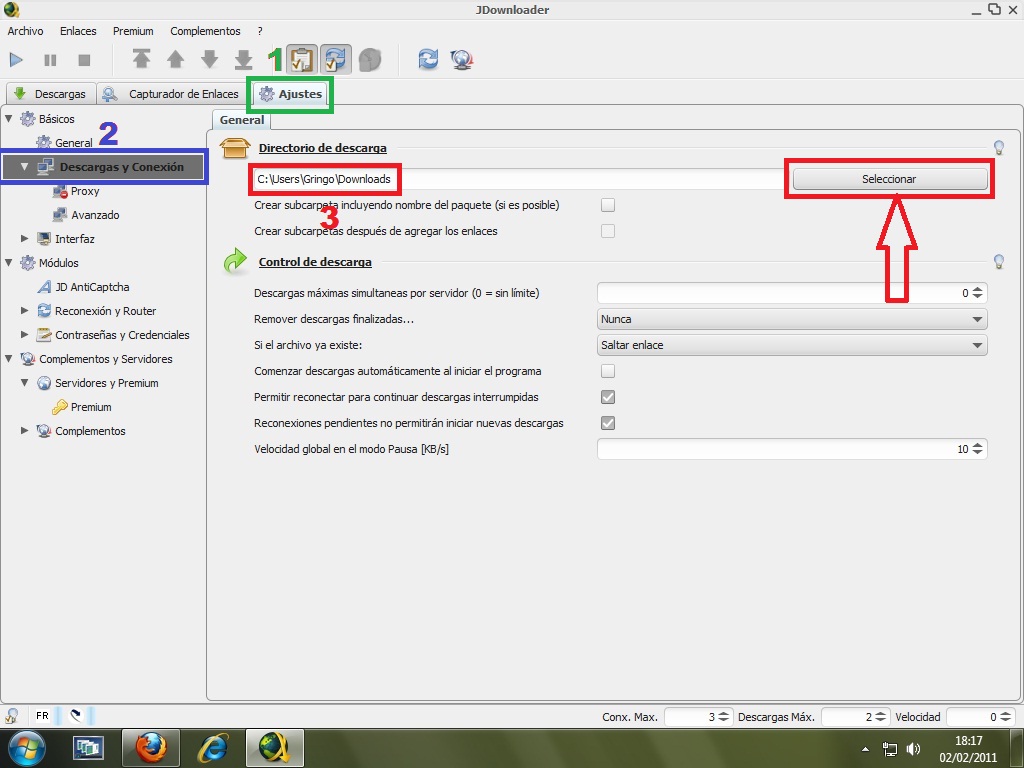
Task: Collapse the Descargas y Conexión node arrow
Action: pos(24,167)
